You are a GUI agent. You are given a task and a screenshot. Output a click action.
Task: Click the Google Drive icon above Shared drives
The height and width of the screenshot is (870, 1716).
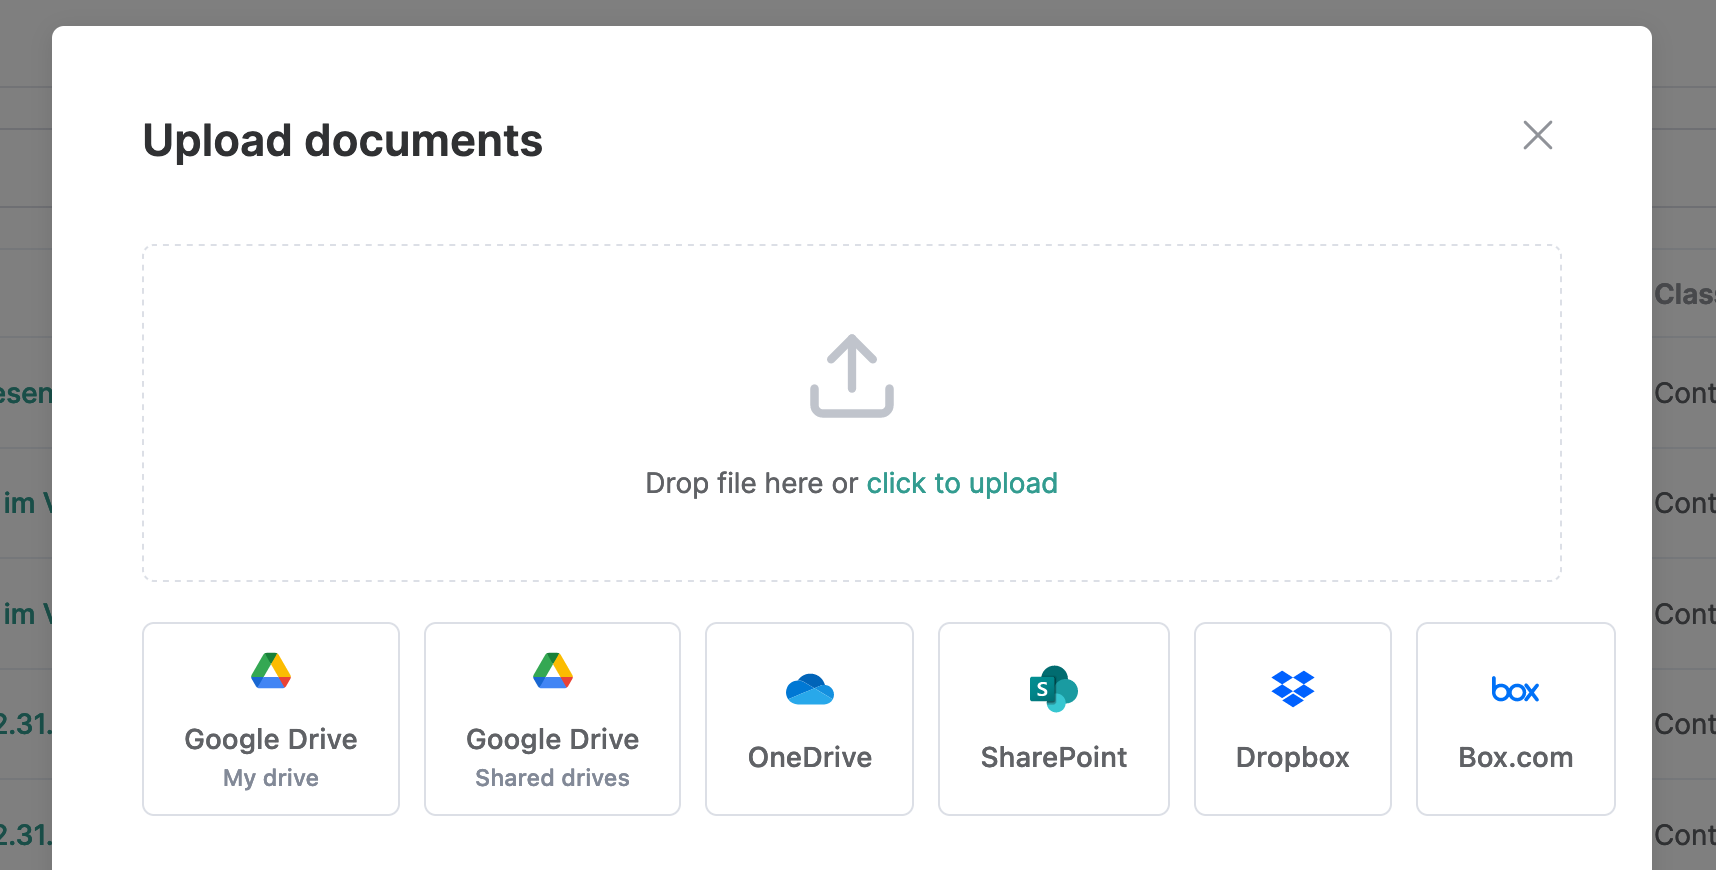coord(553,671)
